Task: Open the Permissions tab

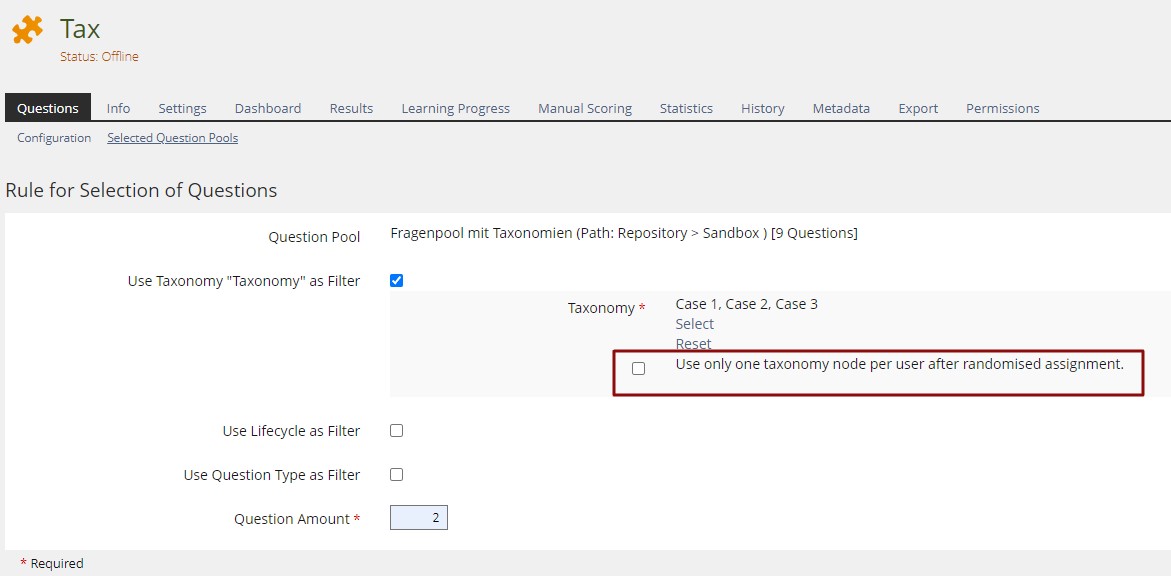Action: pos(1002,108)
